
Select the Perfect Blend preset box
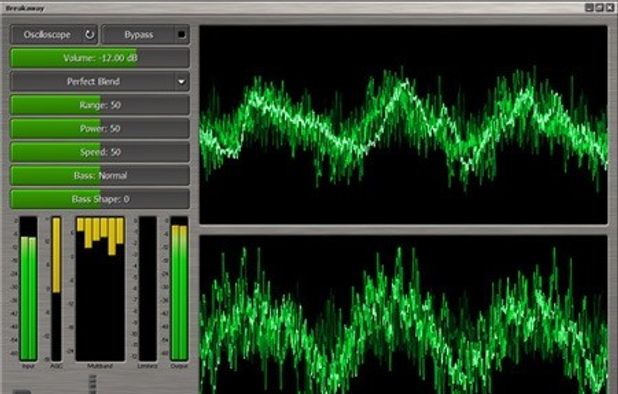point(100,82)
